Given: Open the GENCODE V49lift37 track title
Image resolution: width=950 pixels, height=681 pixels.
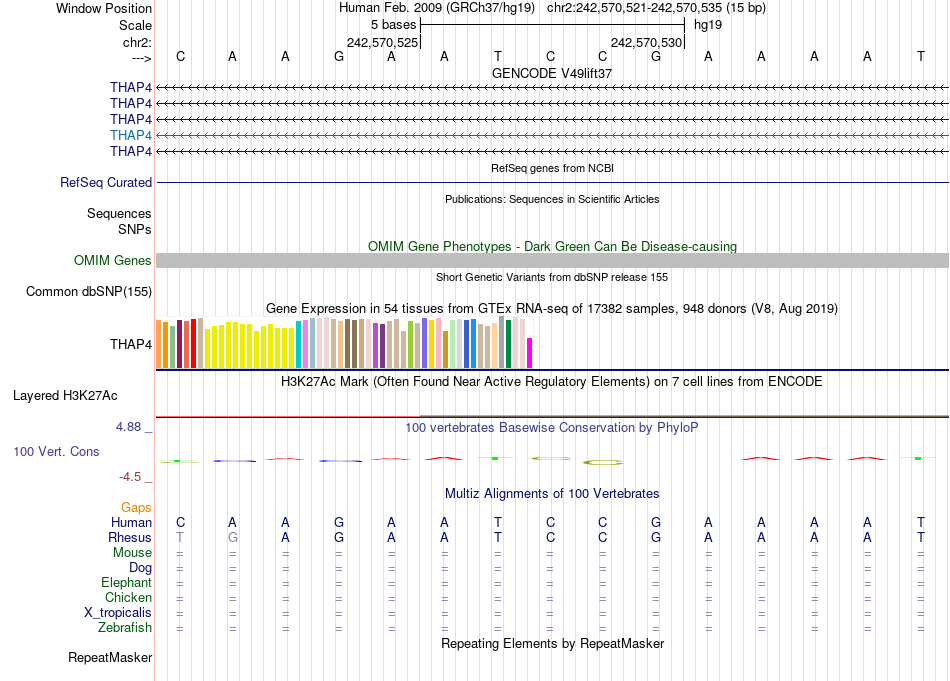Looking at the screenshot, I should click(x=552, y=73).
